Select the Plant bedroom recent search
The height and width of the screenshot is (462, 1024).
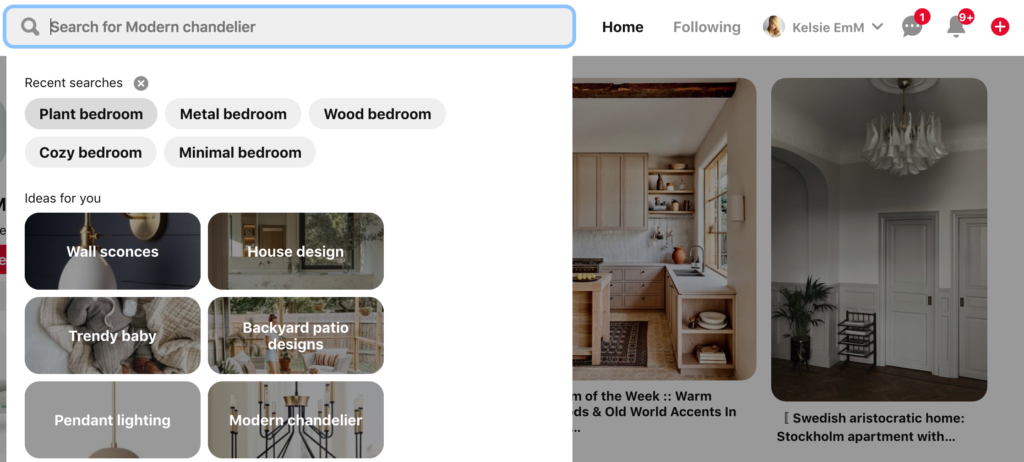[91, 114]
